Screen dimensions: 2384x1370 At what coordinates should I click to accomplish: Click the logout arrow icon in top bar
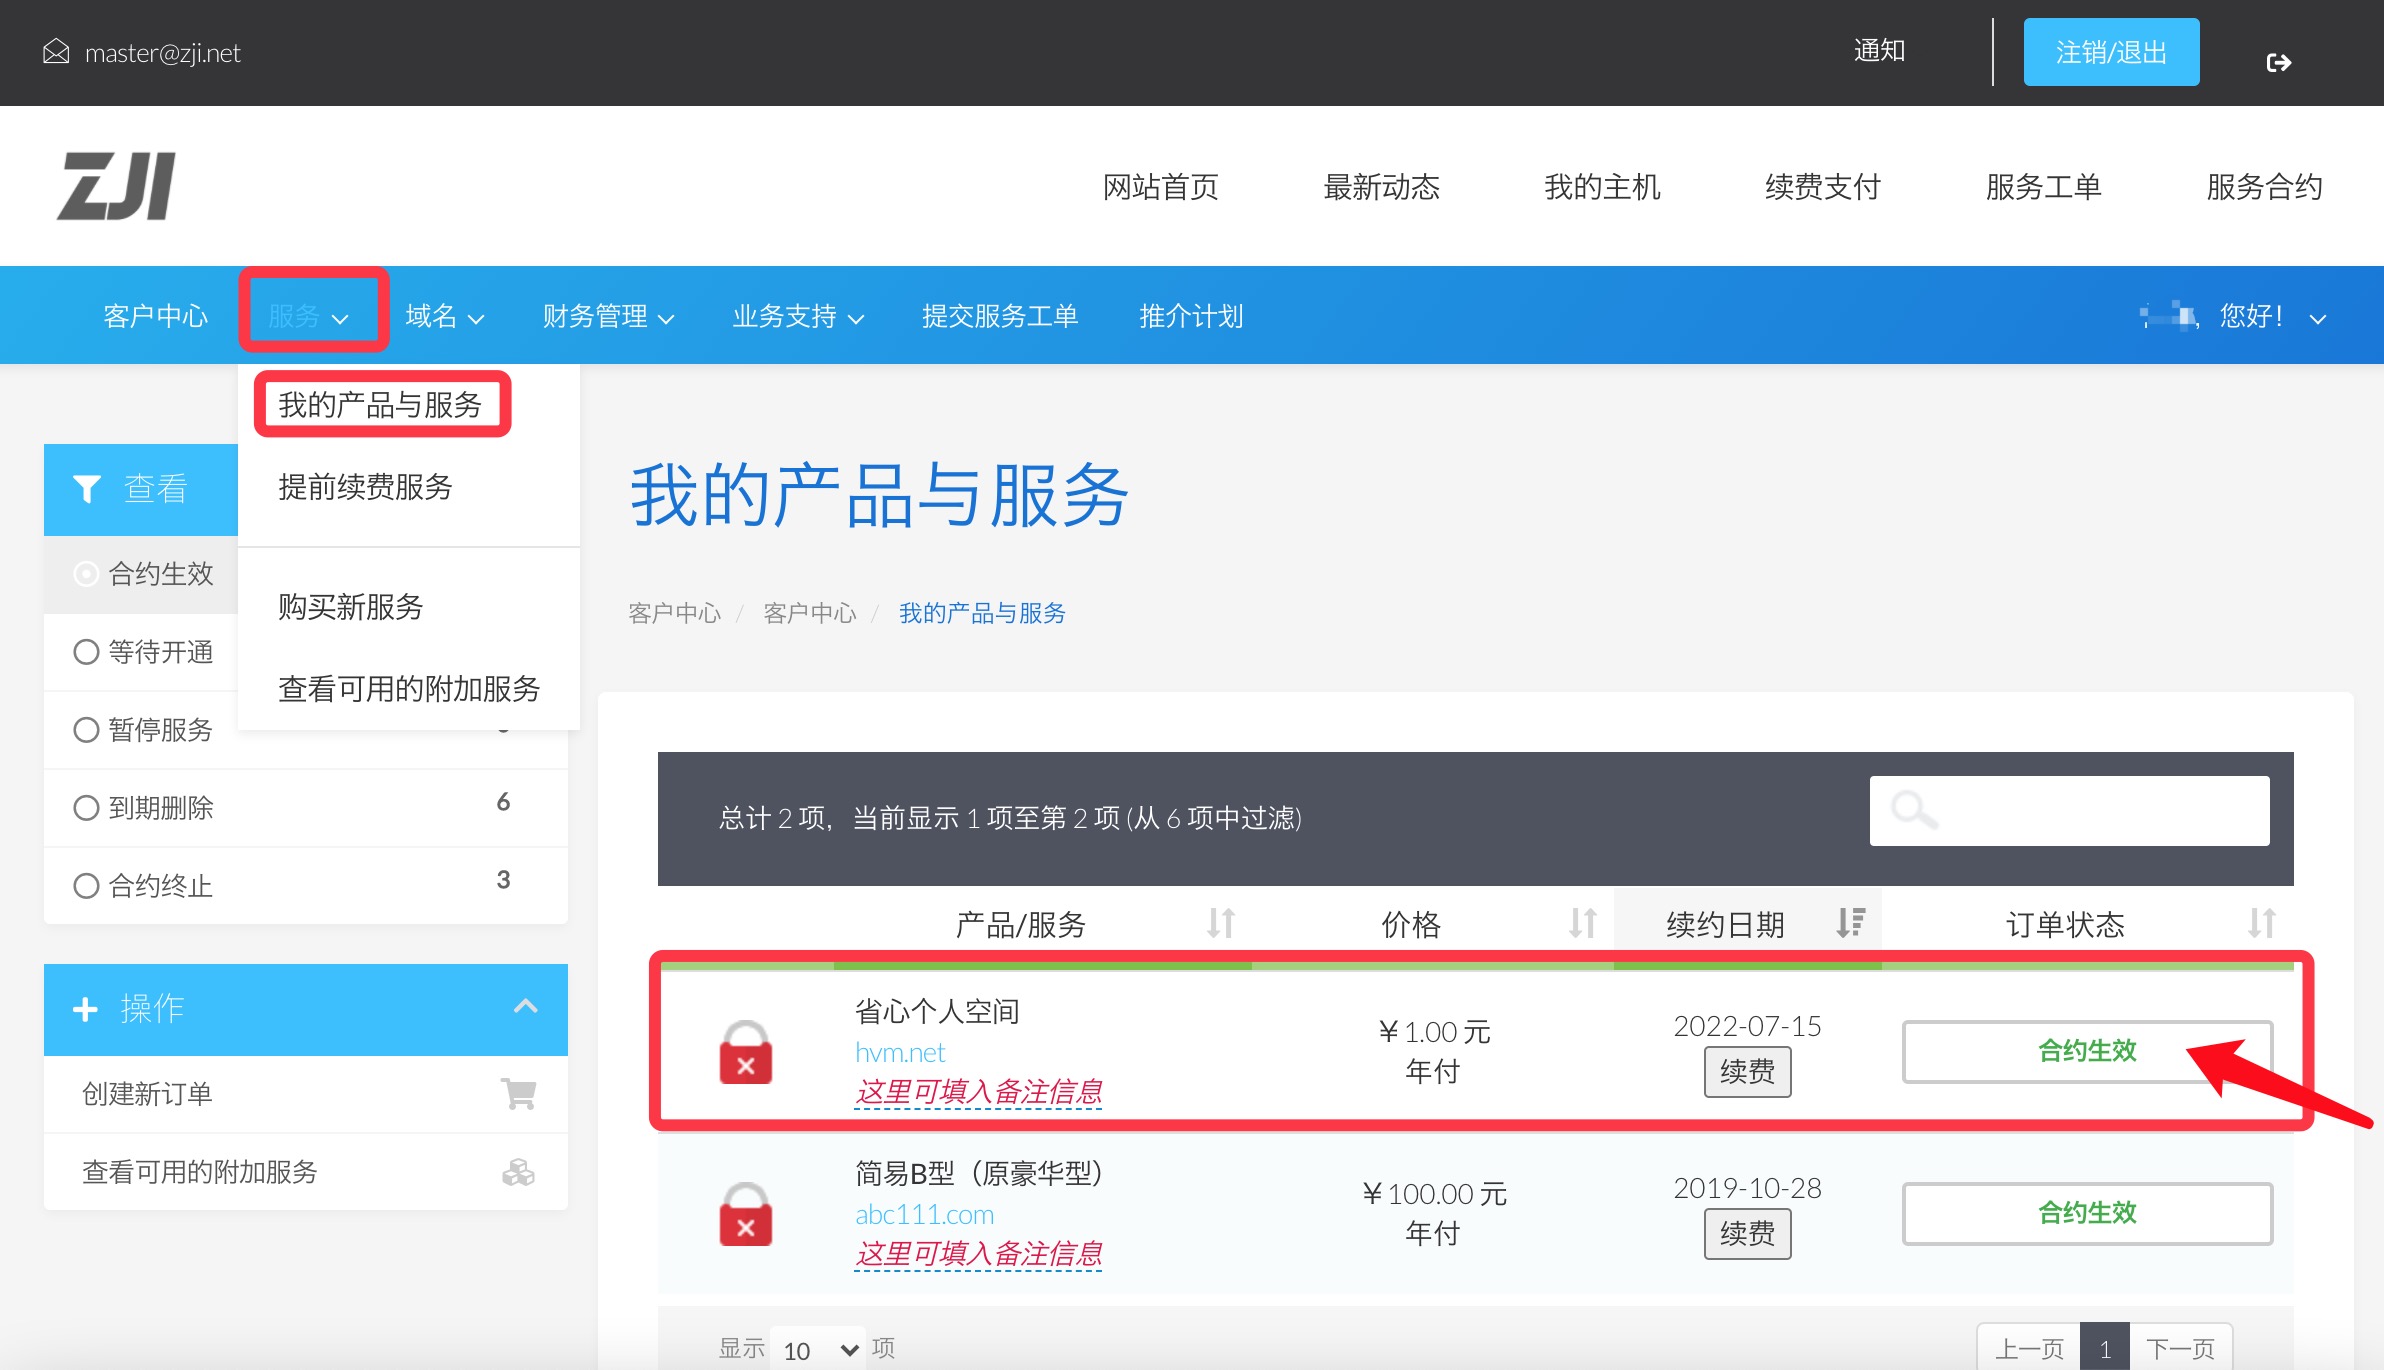coord(2278,63)
